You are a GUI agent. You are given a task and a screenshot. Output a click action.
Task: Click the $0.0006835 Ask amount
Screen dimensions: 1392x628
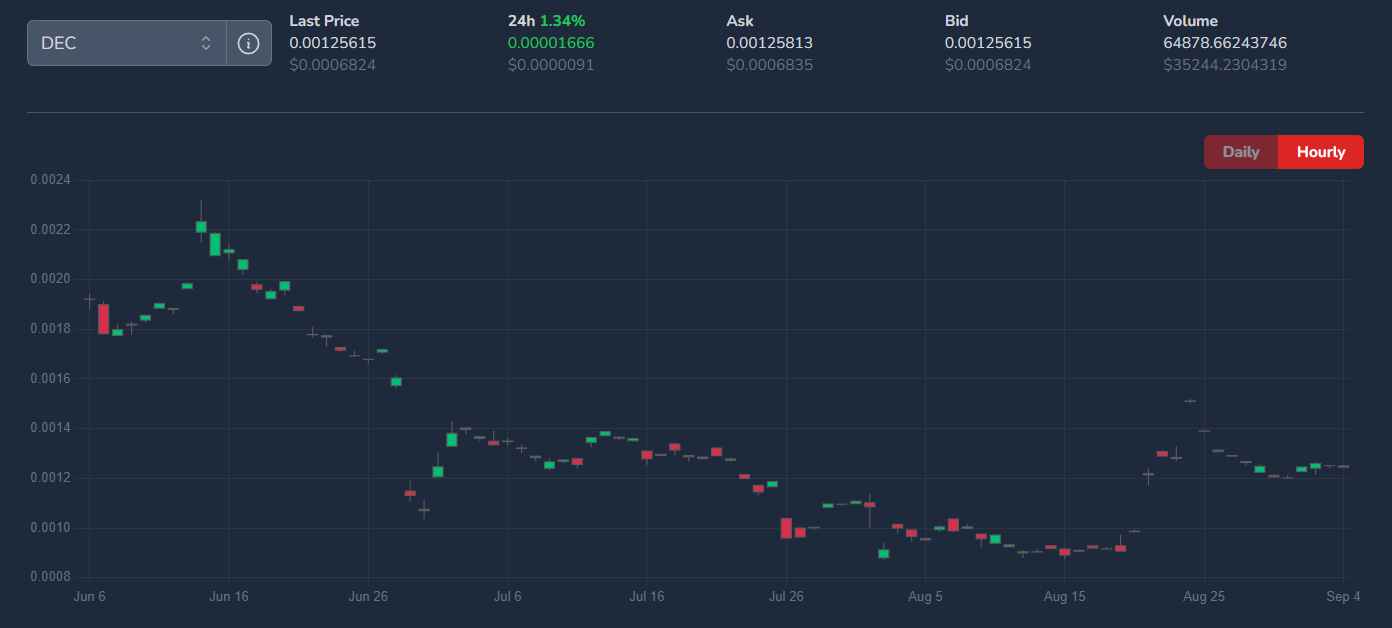pyautogui.click(x=770, y=65)
